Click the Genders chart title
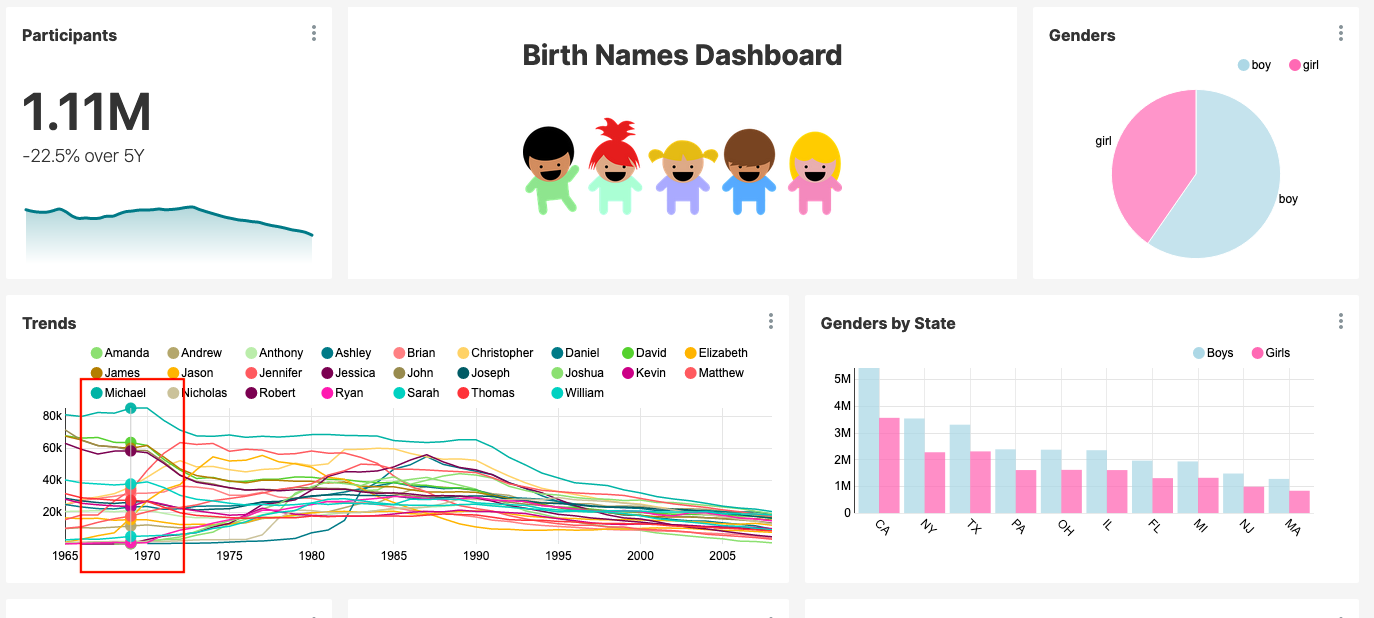1374x618 pixels. coord(1082,35)
